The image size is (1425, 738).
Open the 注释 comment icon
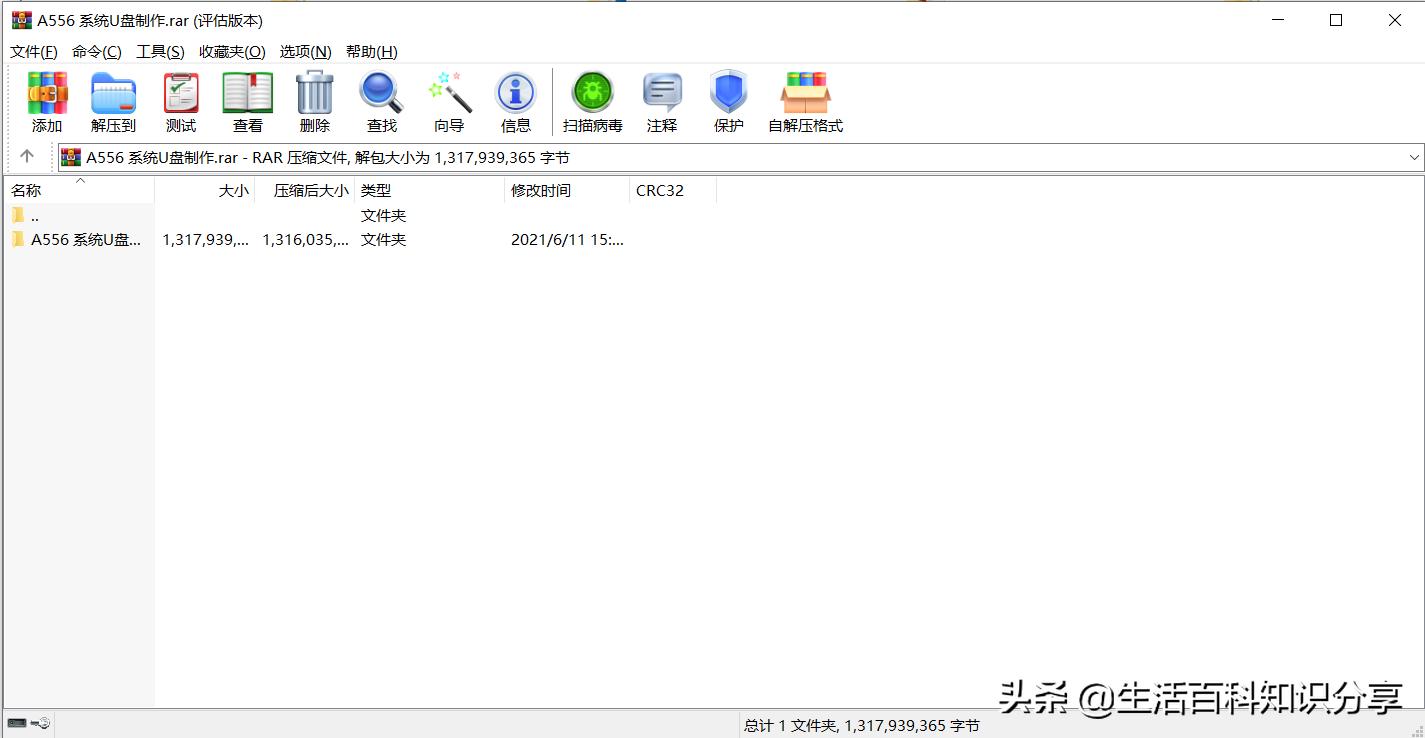[661, 100]
